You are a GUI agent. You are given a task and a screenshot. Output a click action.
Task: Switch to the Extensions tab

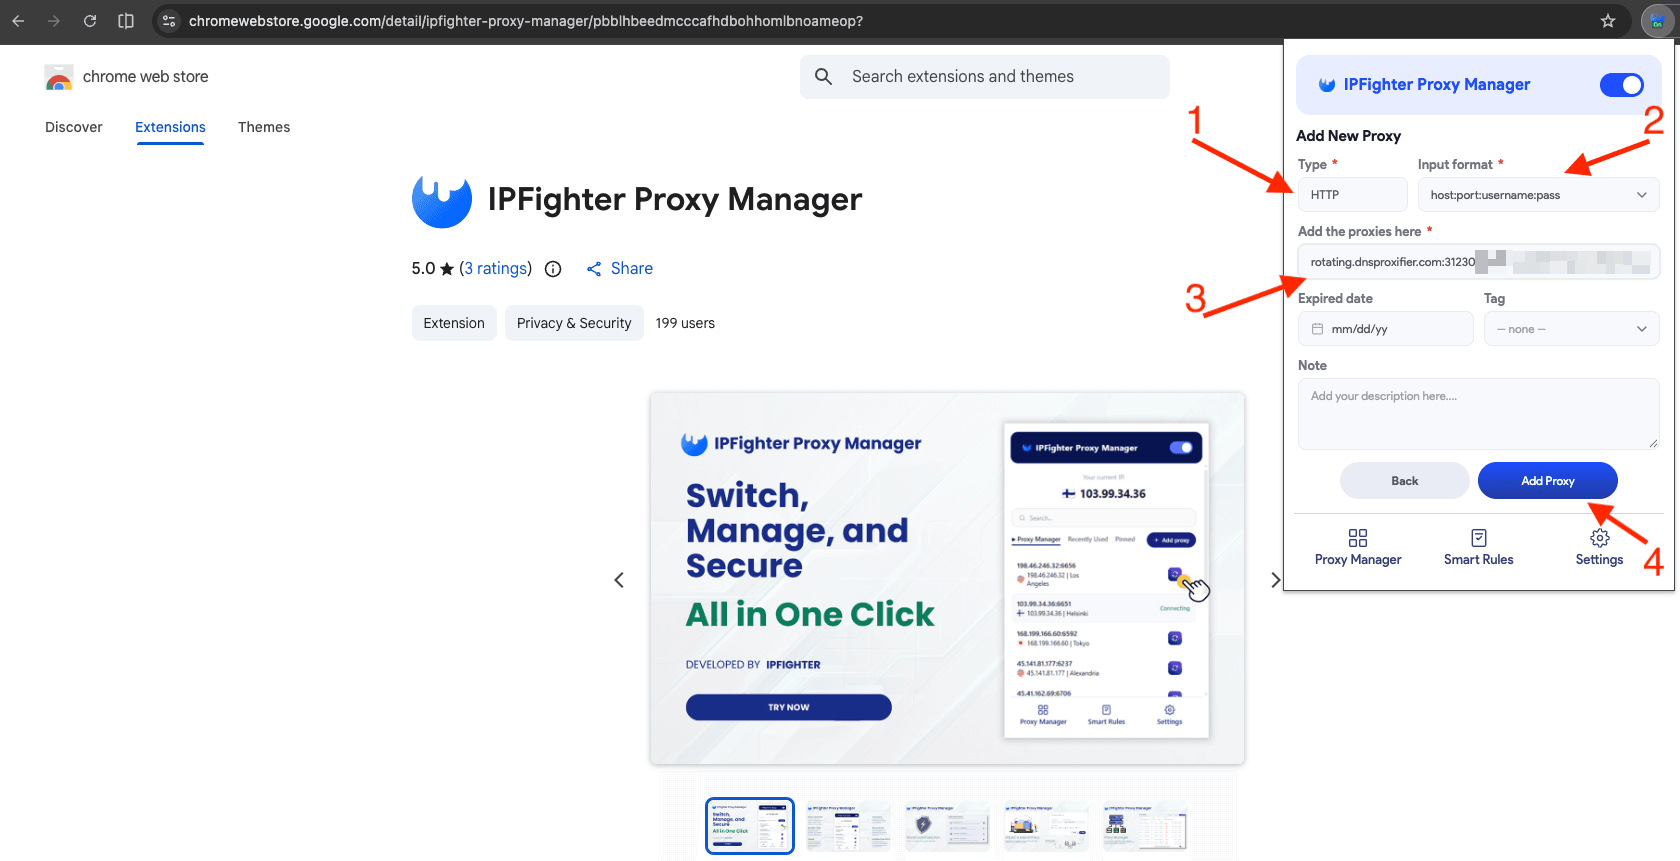coord(170,127)
